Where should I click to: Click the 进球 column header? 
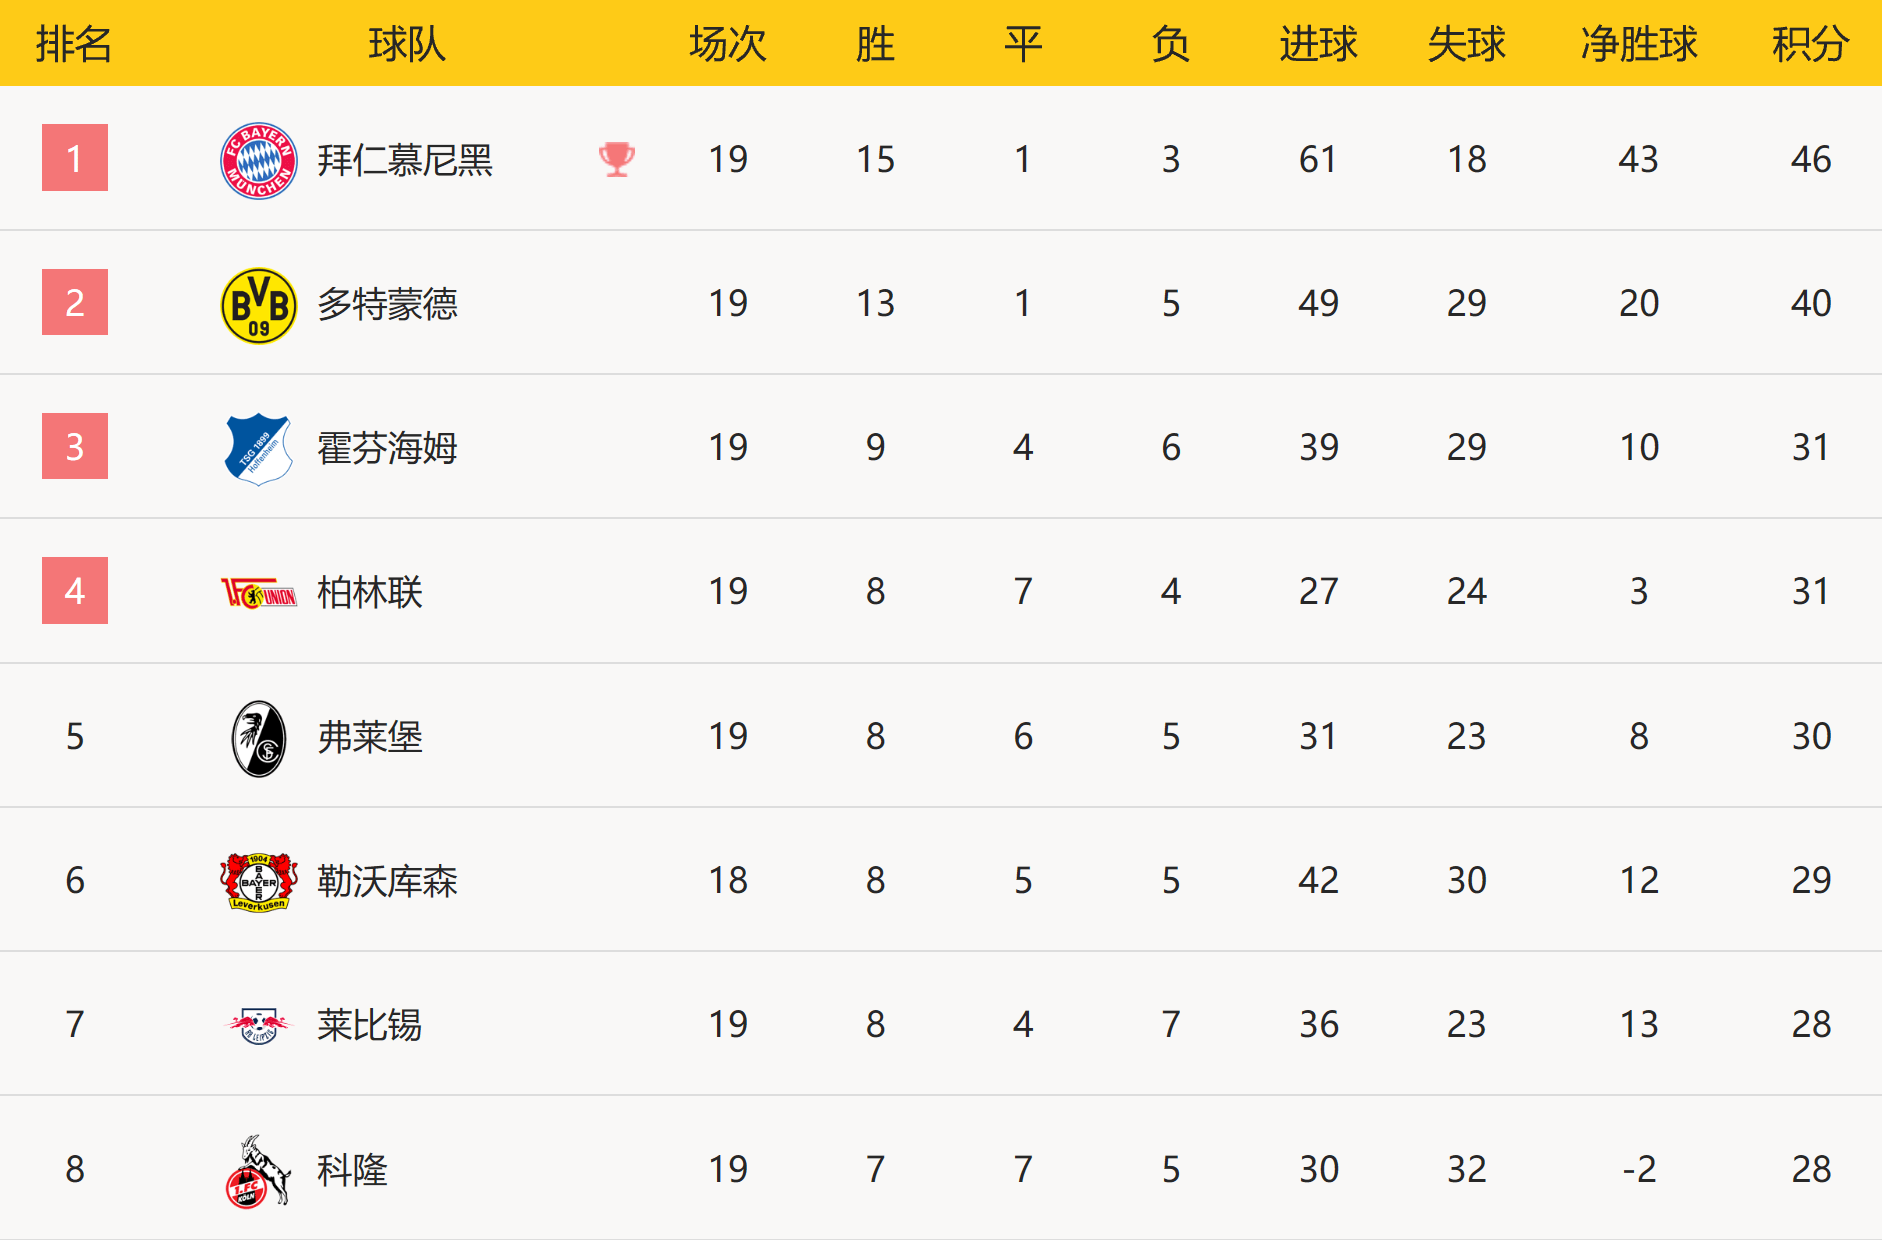1318,44
